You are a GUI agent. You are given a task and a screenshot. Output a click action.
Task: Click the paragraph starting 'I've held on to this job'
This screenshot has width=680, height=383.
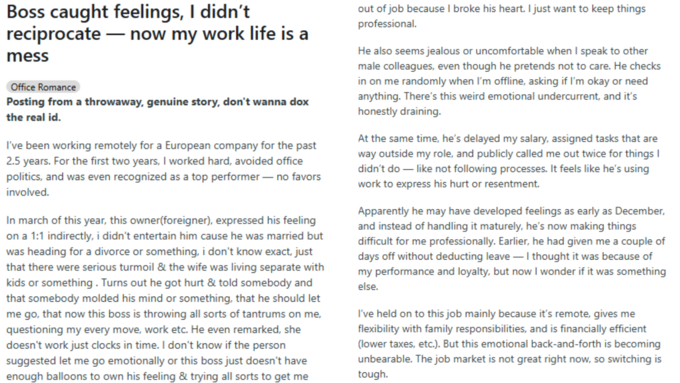point(510,344)
